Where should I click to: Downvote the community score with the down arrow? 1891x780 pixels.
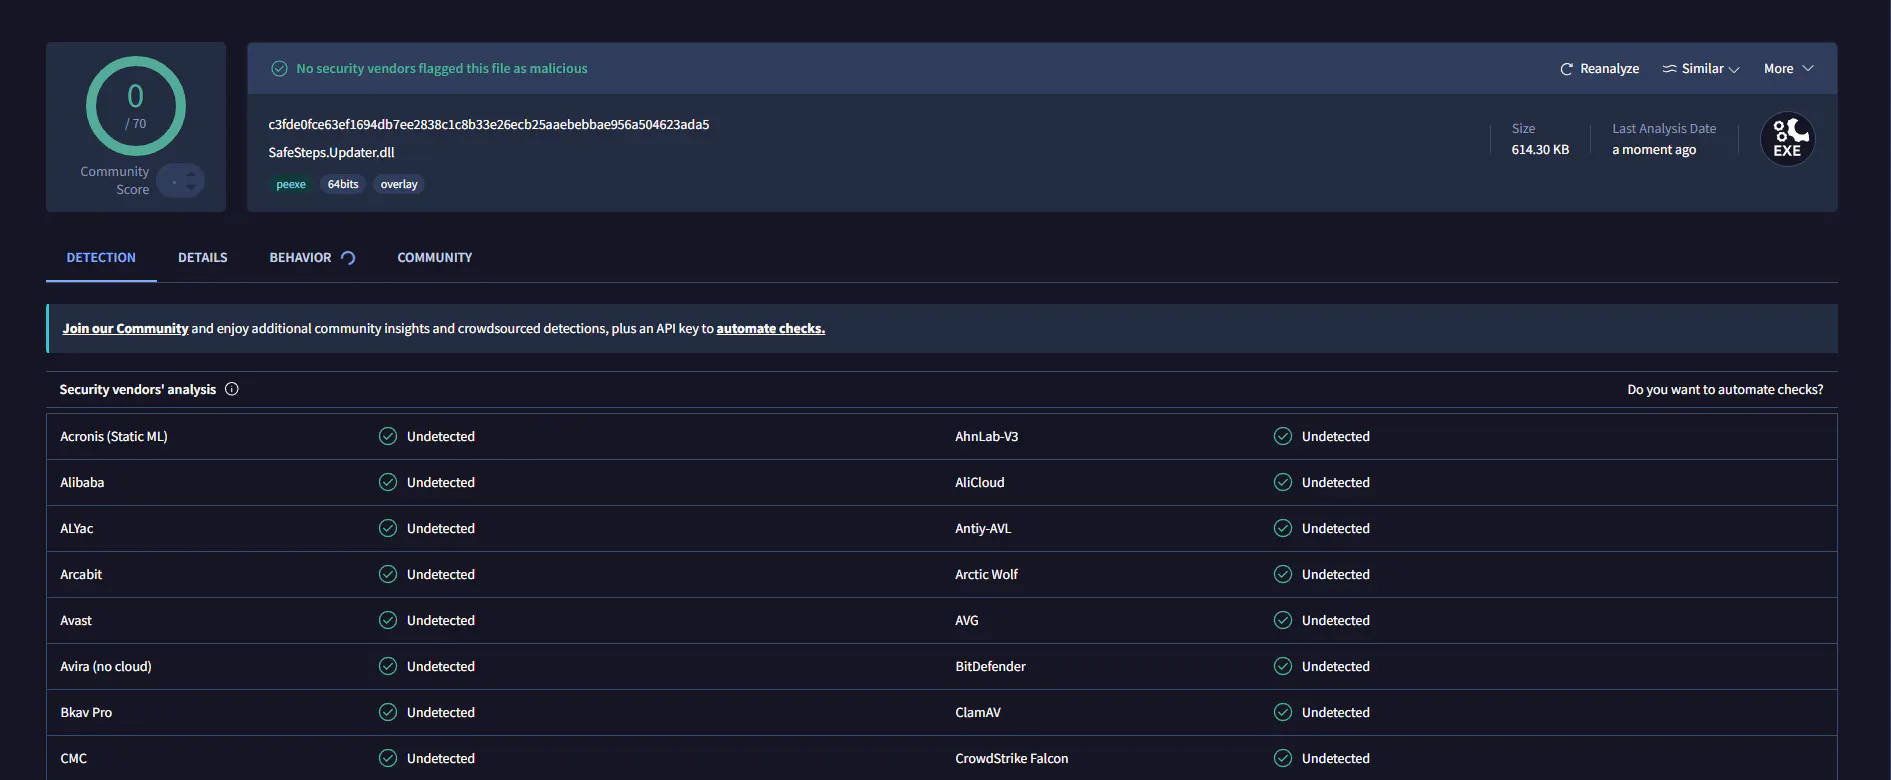[x=191, y=187]
